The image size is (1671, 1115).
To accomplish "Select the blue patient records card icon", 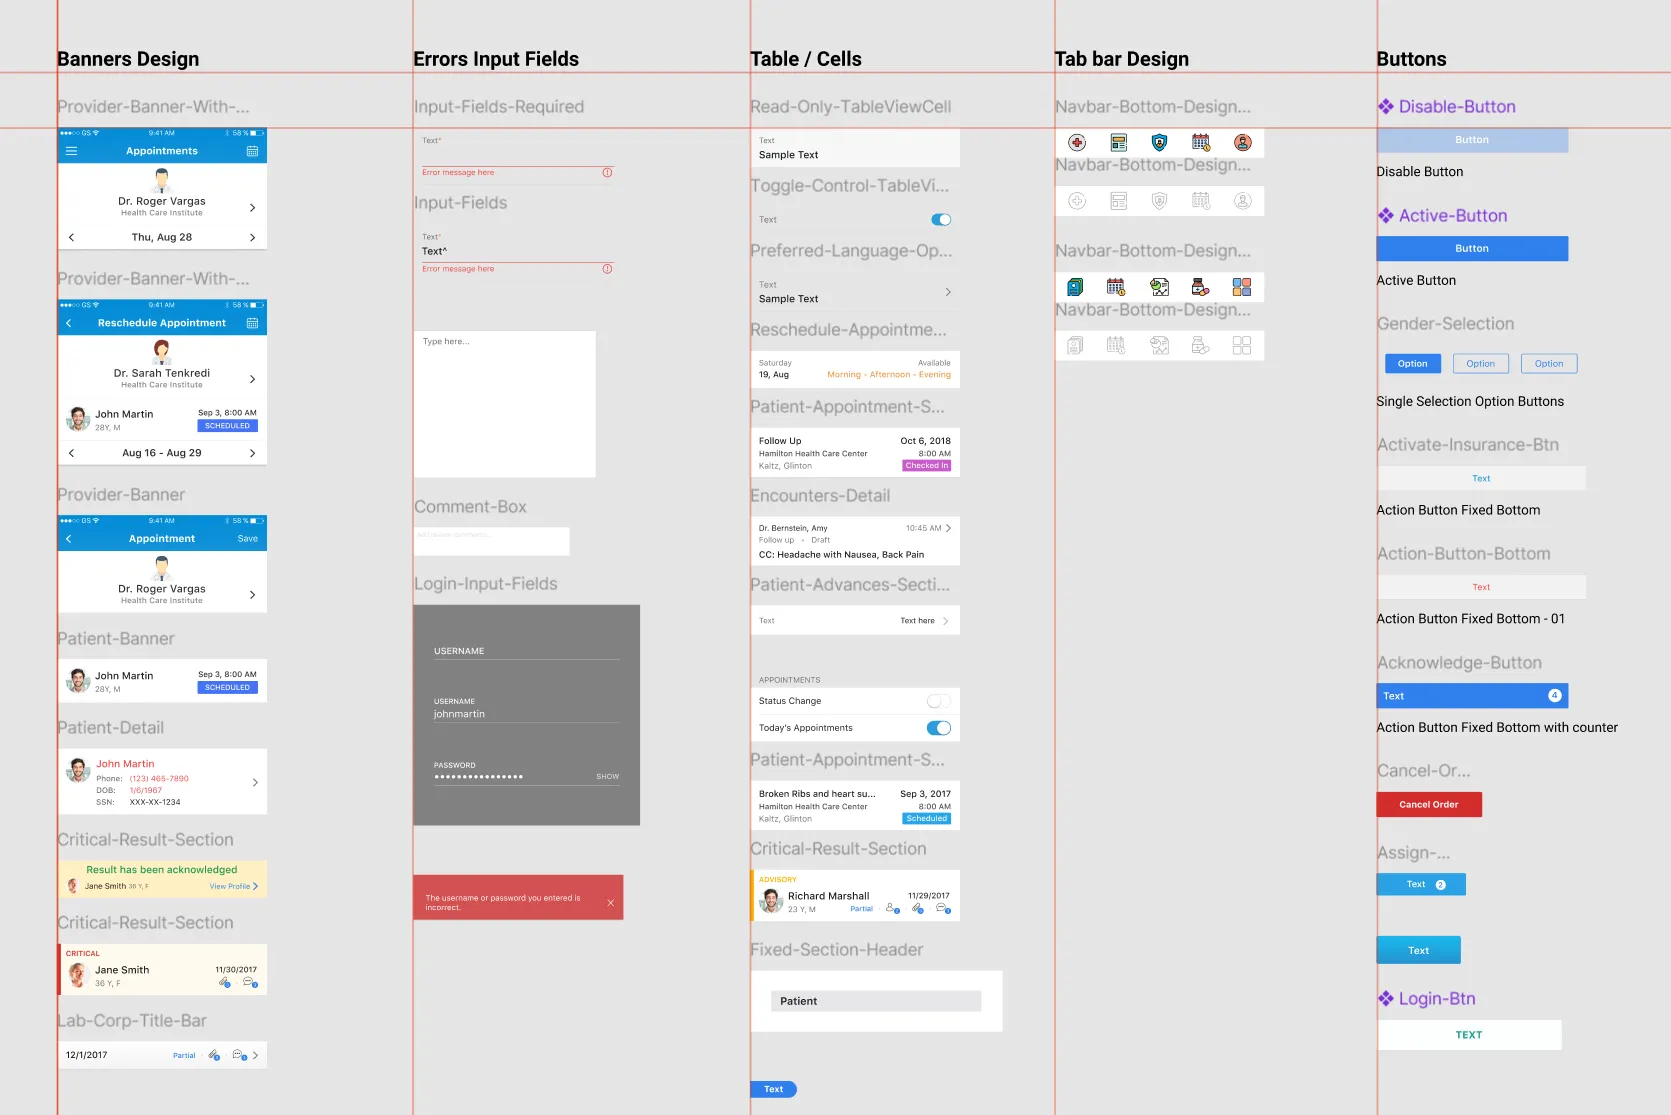I will pos(1075,287).
